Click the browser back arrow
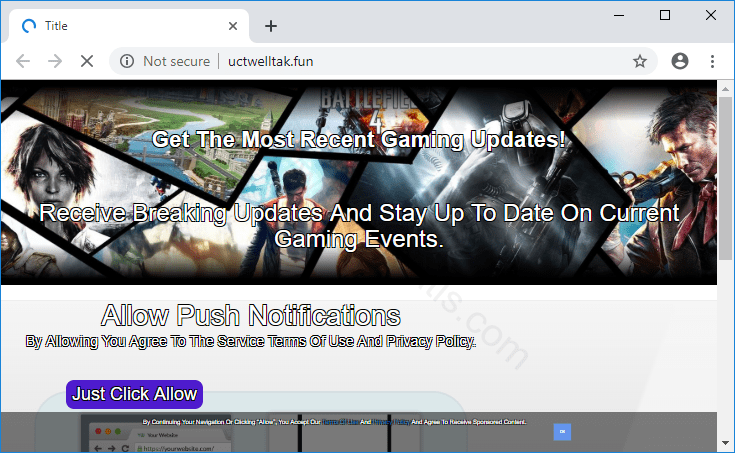 click(24, 61)
